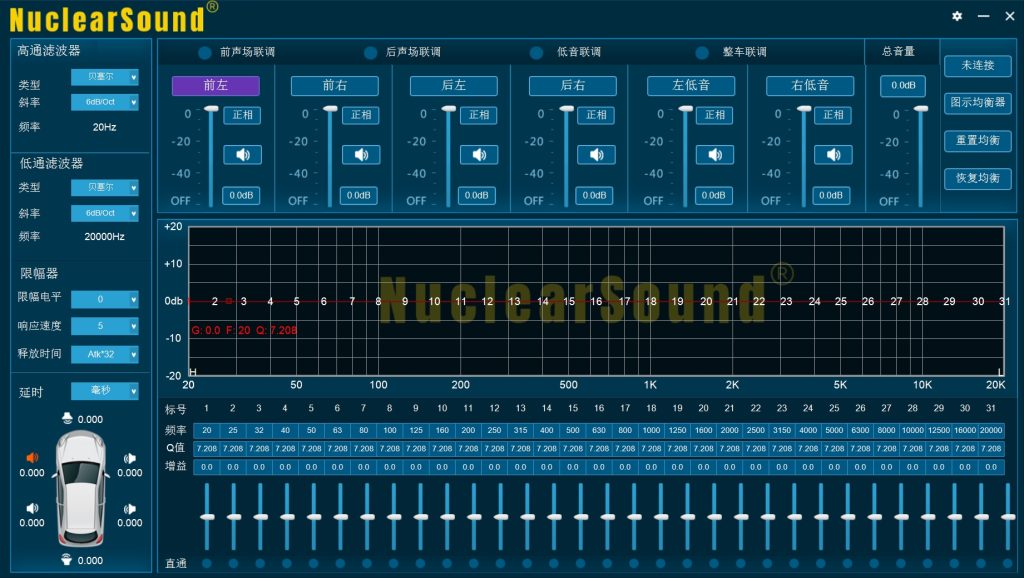Select the rear-right speaker icon beside the car
Screen dimensions: 1024x578
pos(130,509)
